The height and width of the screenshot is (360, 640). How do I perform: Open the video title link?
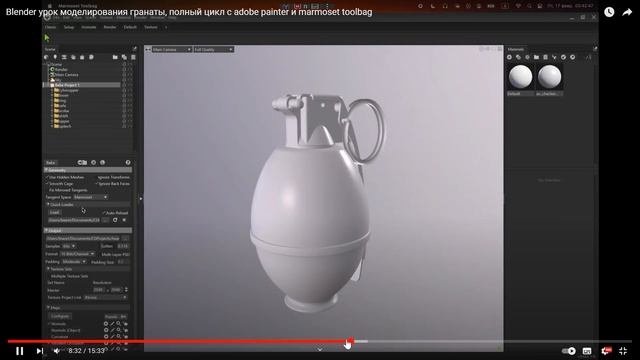(189, 12)
